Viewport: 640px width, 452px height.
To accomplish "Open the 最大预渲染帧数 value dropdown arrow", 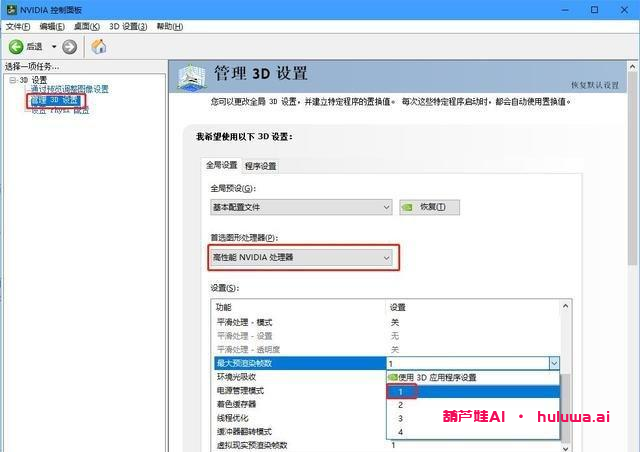I will 553,364.
